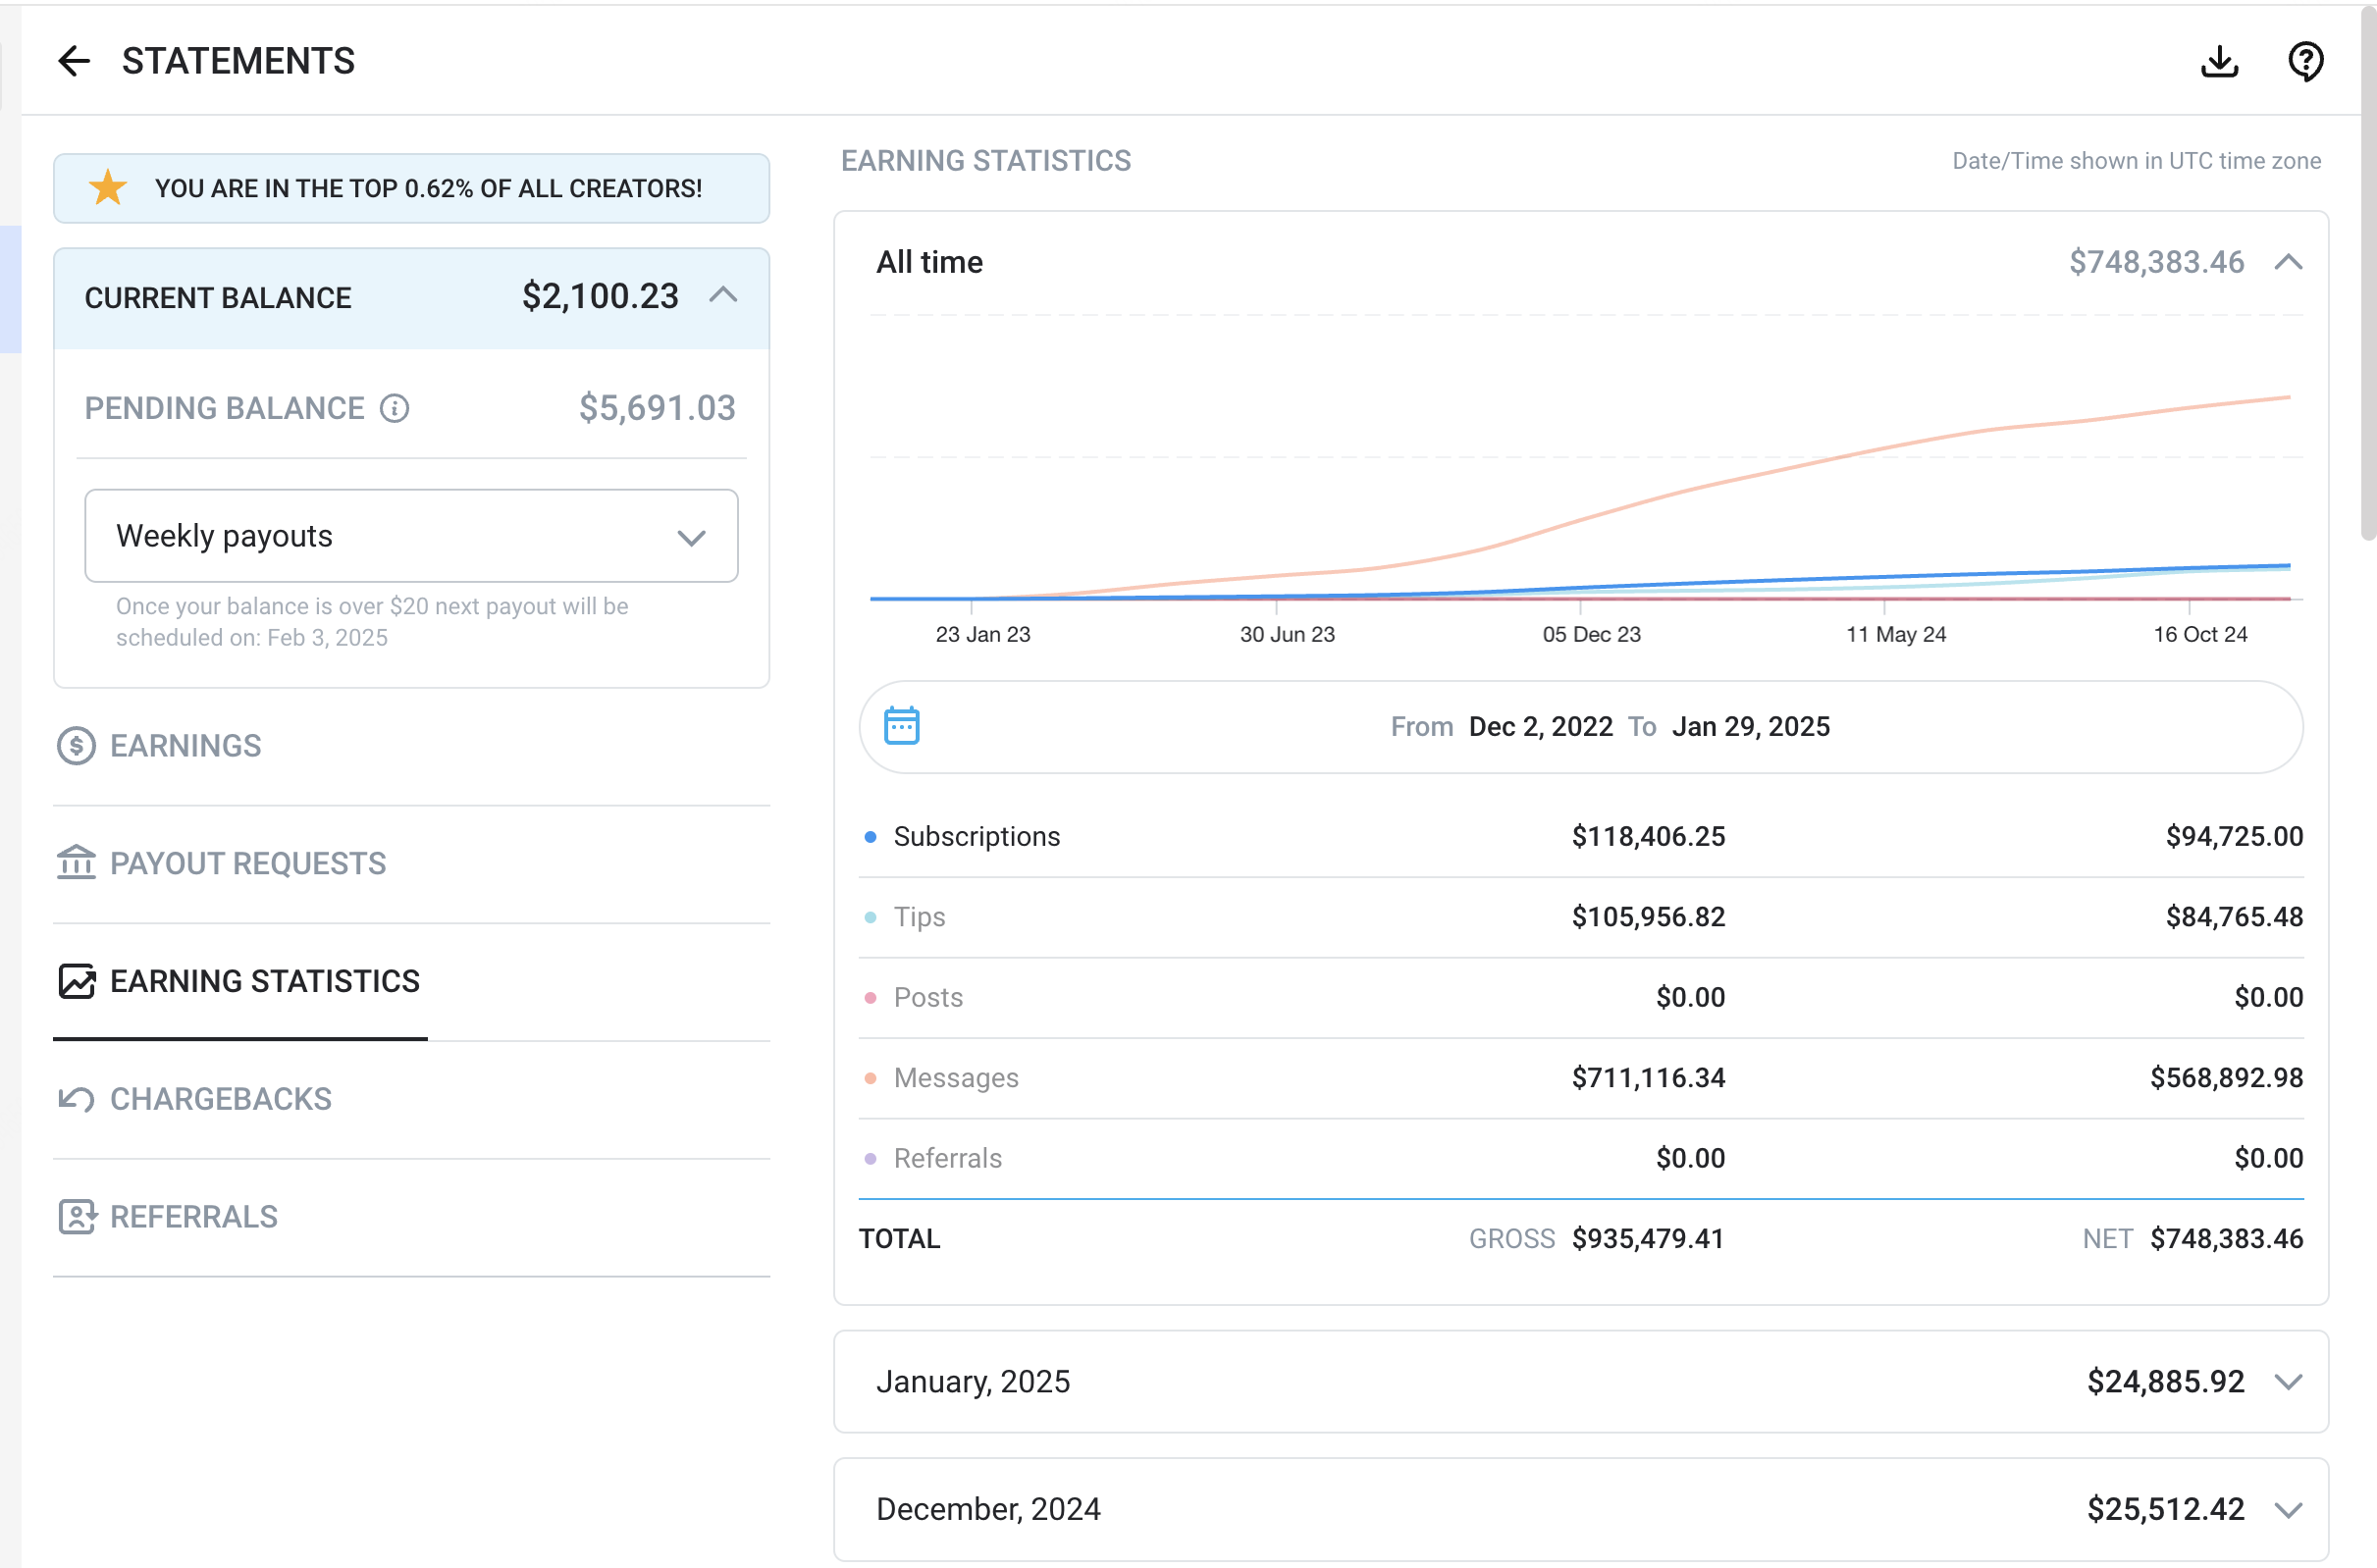
Task: Collapse the All time statistics panel
Action: (2288, 262)
